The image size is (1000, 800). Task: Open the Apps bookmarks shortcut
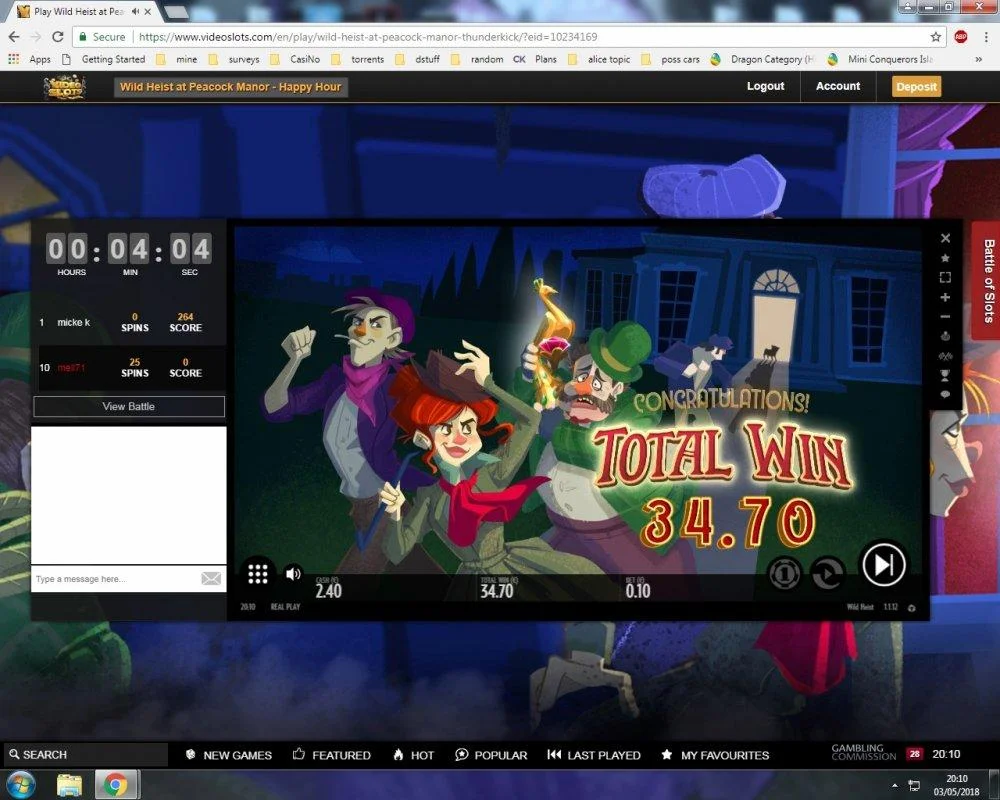[29, 59]
